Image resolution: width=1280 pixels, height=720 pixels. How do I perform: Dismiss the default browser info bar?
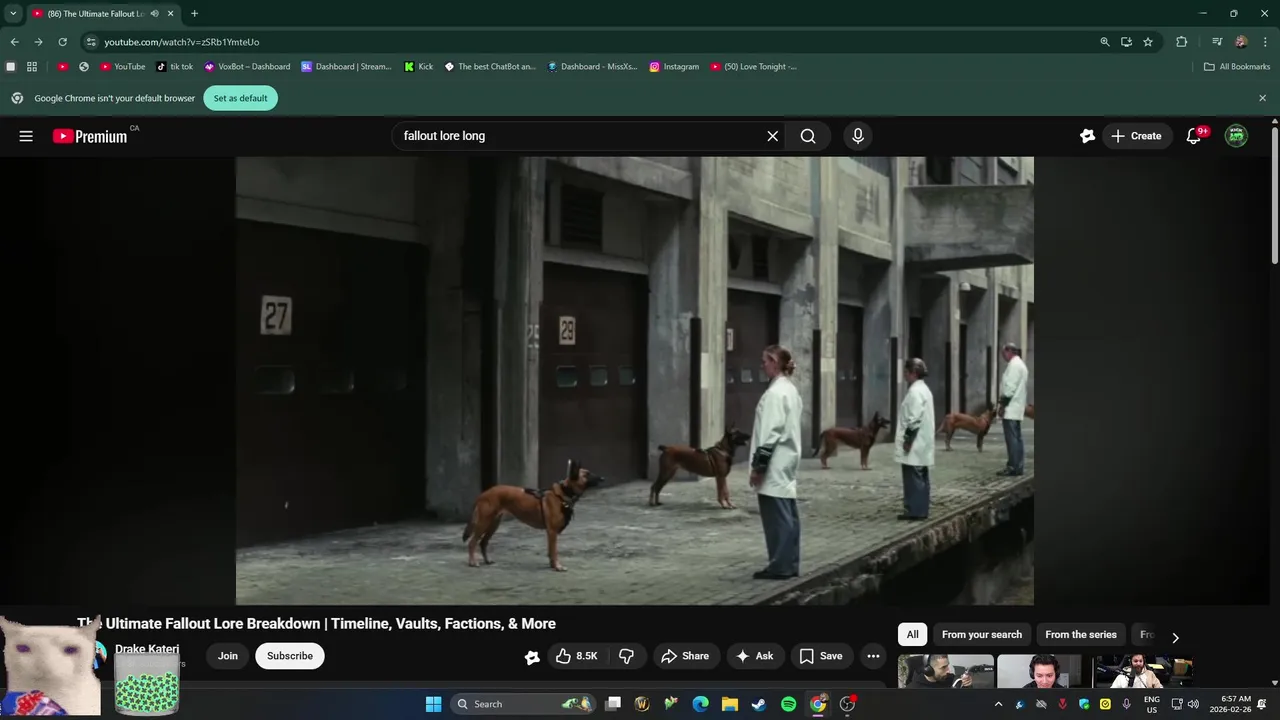click(1262, 98)
